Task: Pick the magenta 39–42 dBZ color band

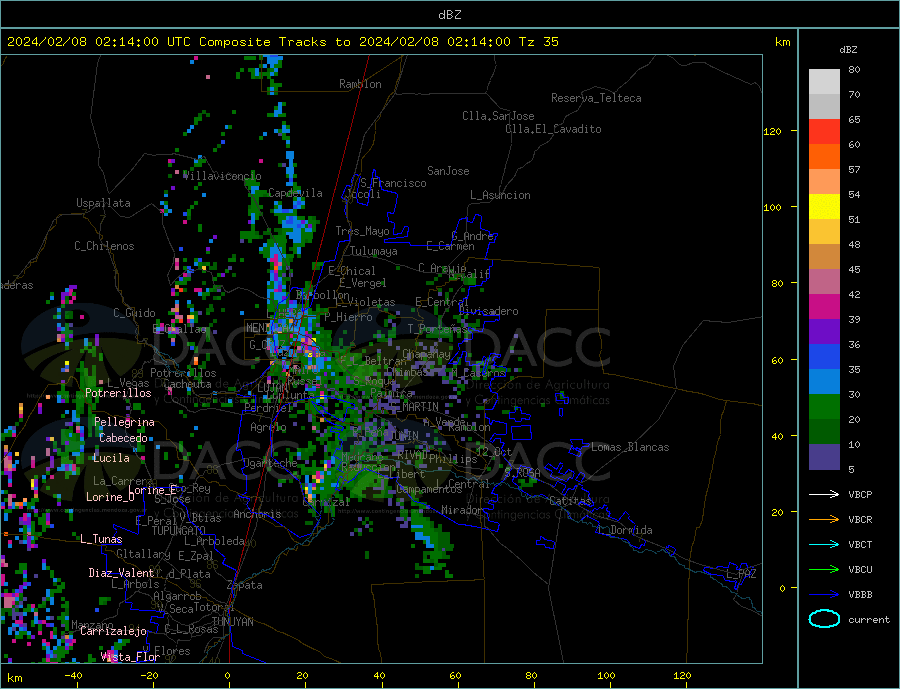Action: pyautogui.click(x=824, y=307)
